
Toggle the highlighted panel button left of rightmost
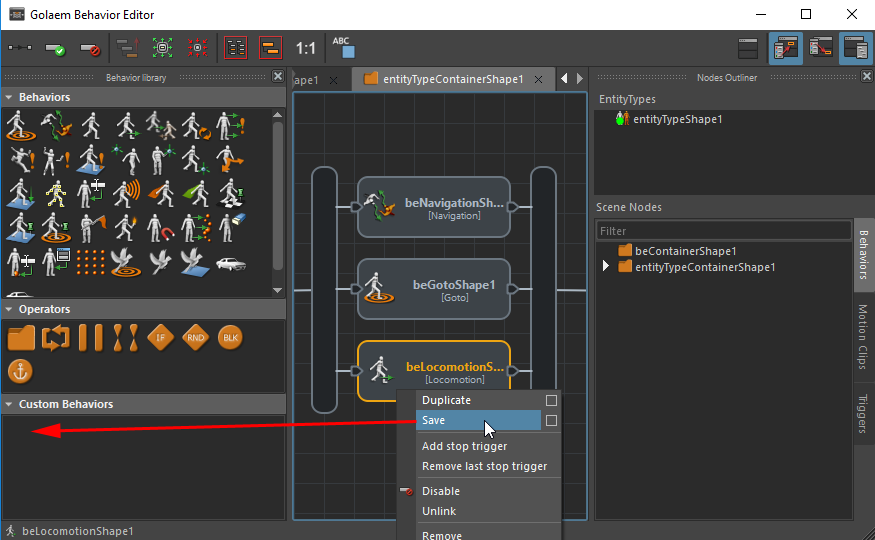785,49
